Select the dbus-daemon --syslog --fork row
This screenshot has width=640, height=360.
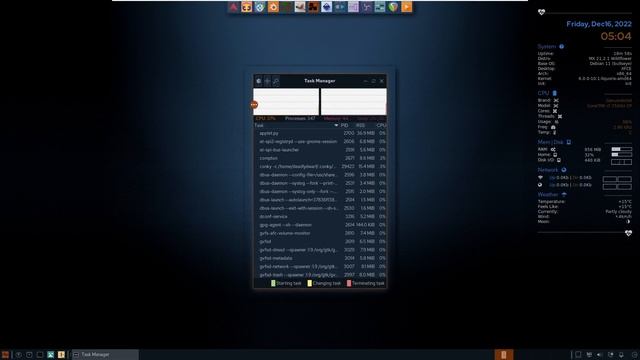coord(320,183)
